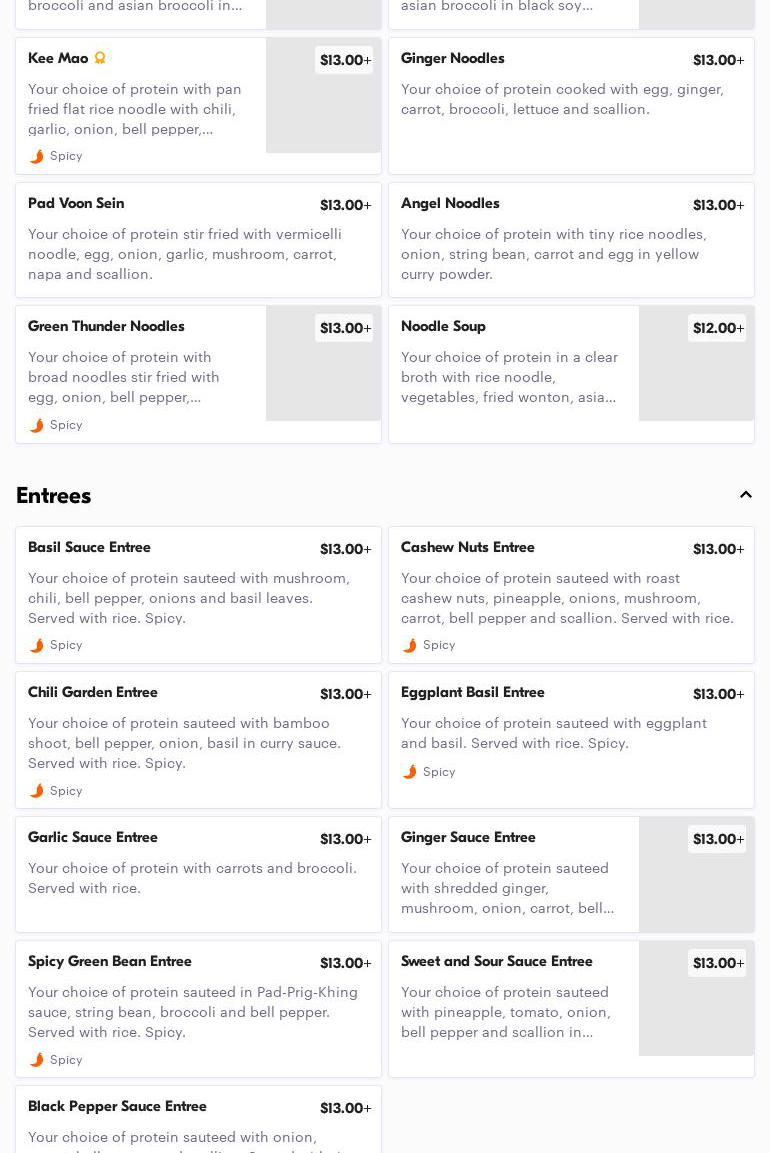
Task: Click spicy icon on Chili Garden Entree
Action: [36, 790]
